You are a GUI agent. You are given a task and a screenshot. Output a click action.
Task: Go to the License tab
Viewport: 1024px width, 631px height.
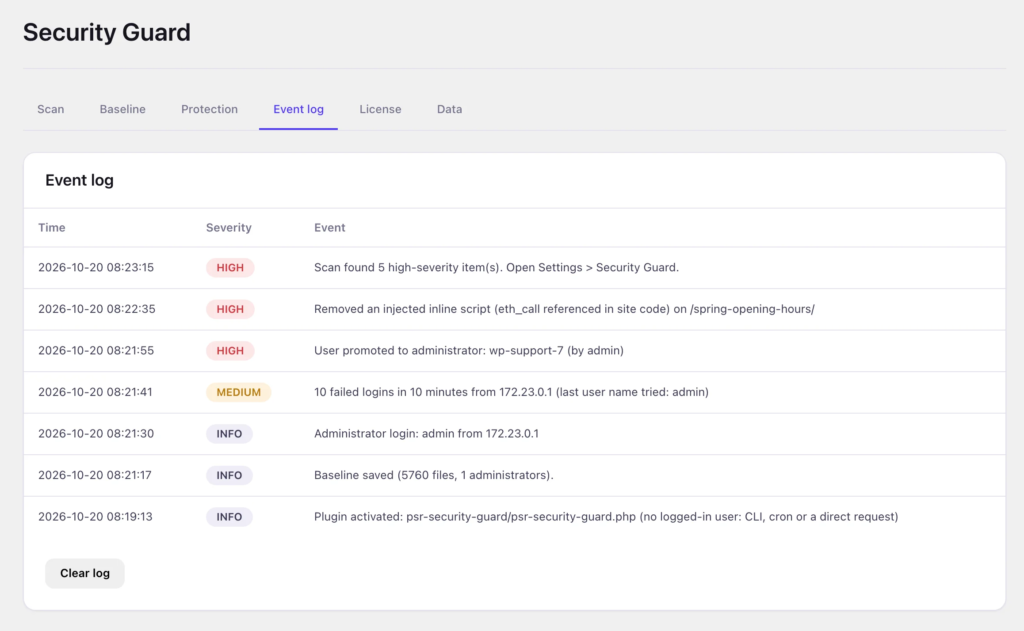point(380,109)
